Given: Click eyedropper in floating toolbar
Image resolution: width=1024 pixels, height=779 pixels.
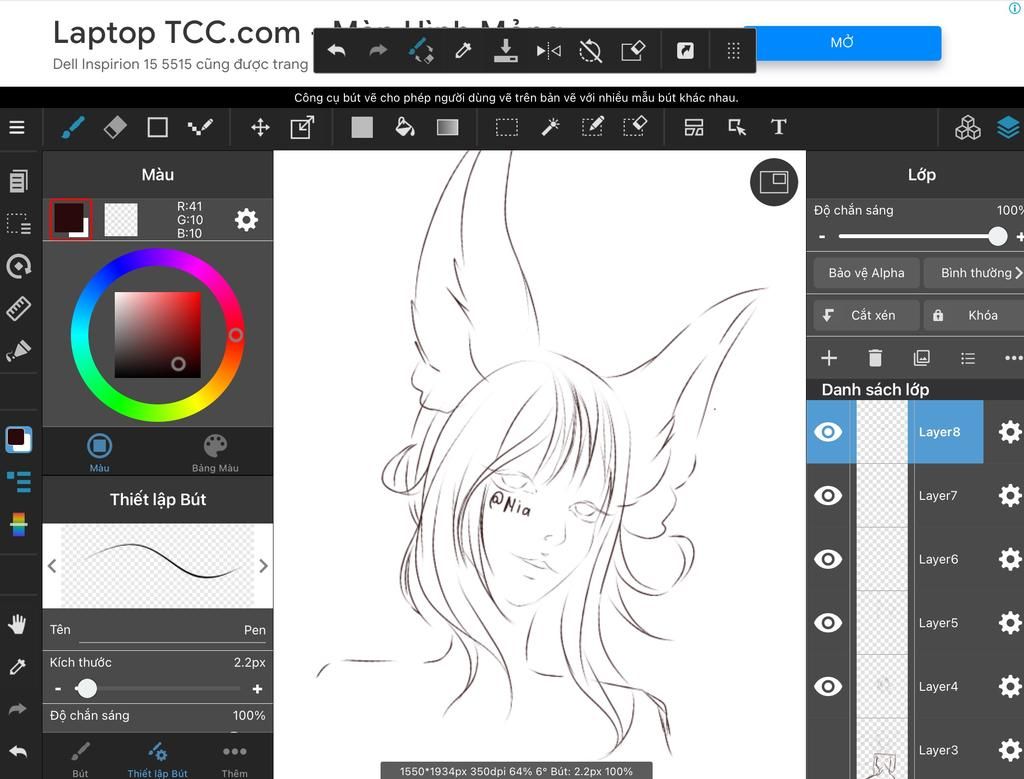Looking at the screenshot, I should point(463,50).
